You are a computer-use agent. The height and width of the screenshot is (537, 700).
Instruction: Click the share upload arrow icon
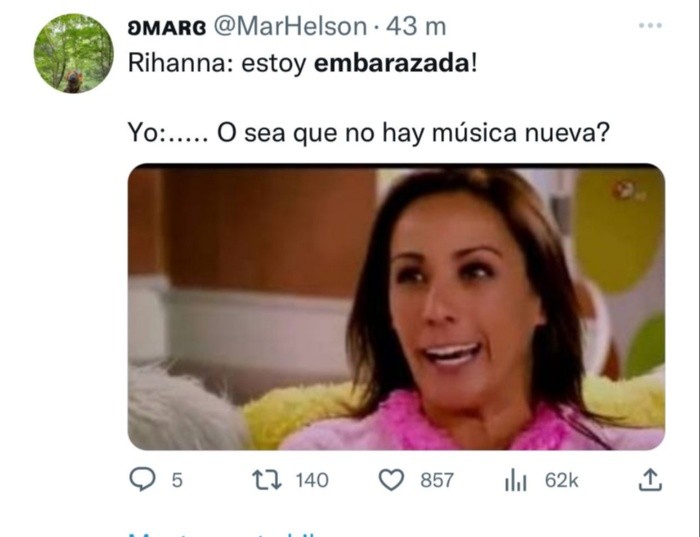[x=650, y=480]
